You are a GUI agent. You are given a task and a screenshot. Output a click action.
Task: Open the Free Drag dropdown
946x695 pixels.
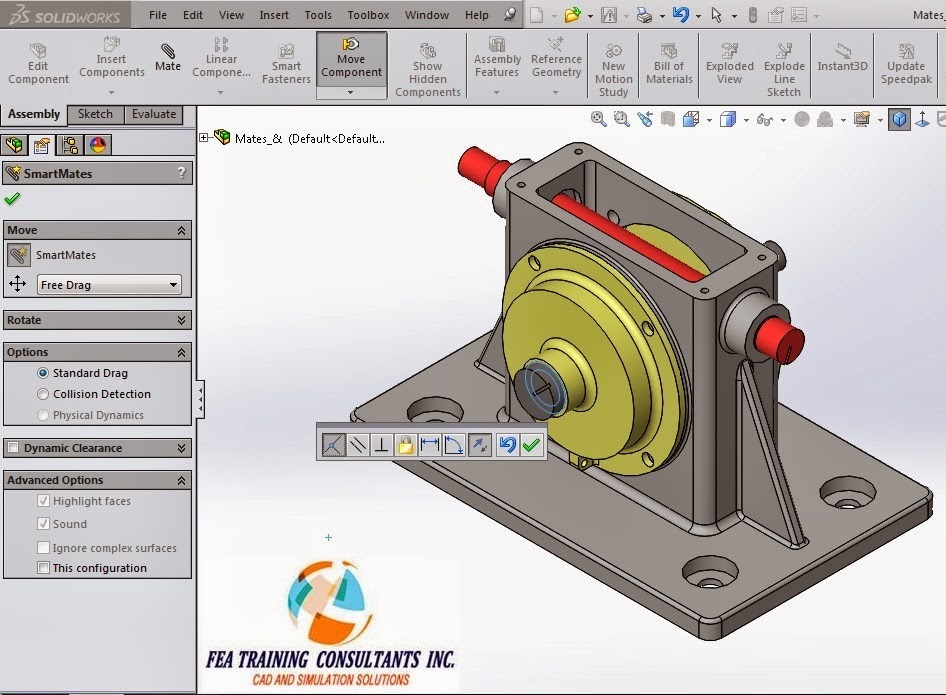click(109, 284)
